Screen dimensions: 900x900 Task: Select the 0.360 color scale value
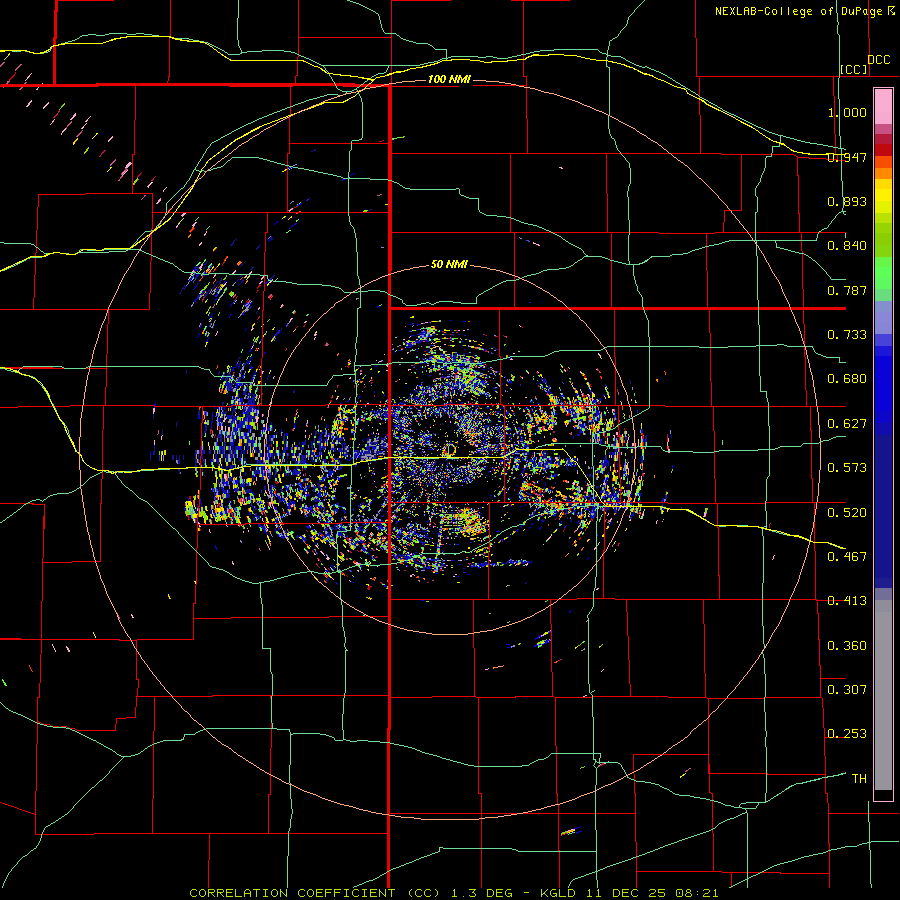(x=847, y=646)
